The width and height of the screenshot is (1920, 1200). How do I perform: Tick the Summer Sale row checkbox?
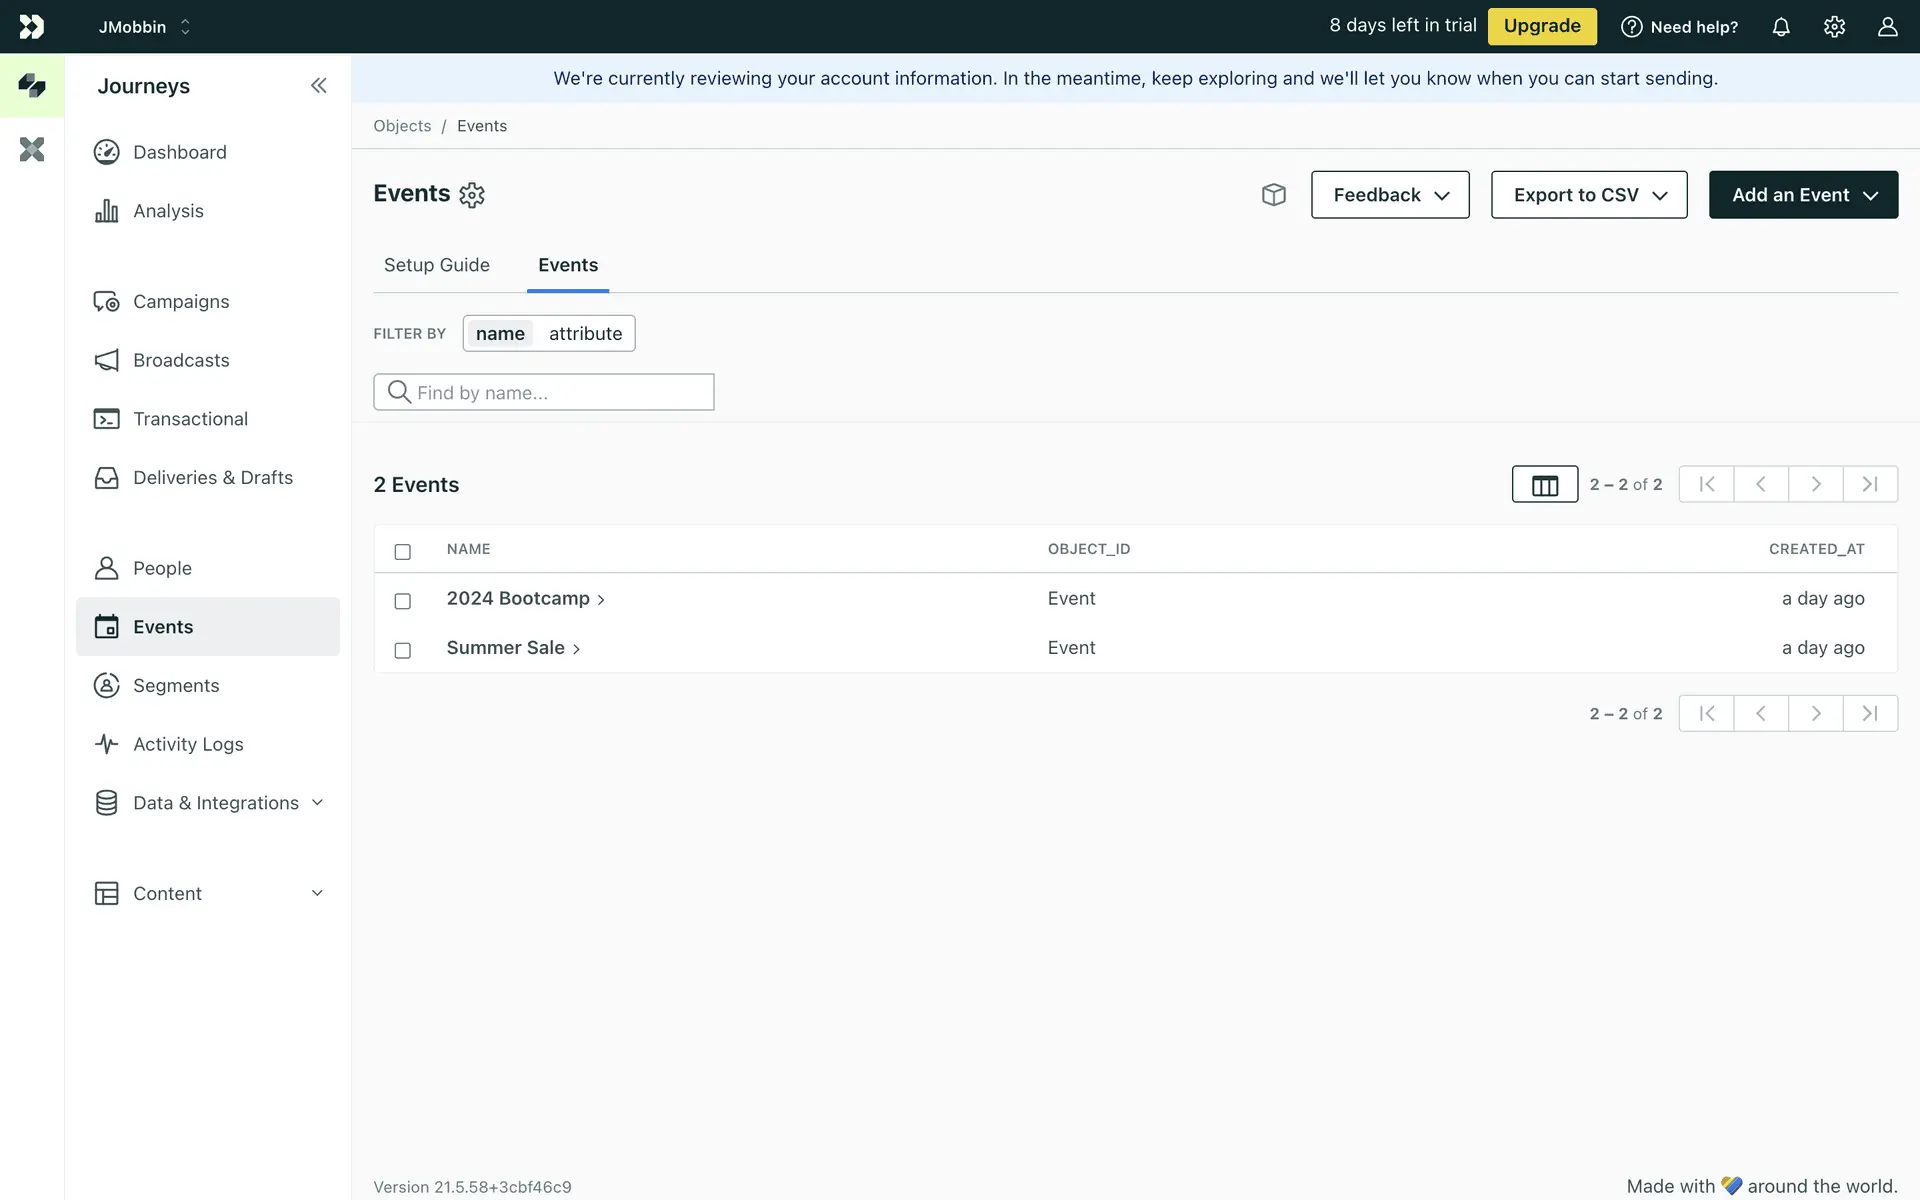[402, 651]
